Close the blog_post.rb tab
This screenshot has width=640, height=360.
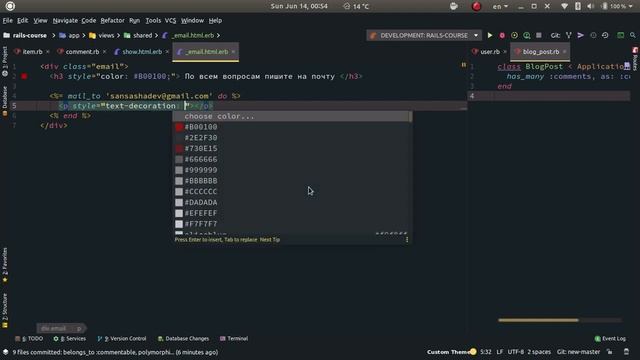click(564, 52)
